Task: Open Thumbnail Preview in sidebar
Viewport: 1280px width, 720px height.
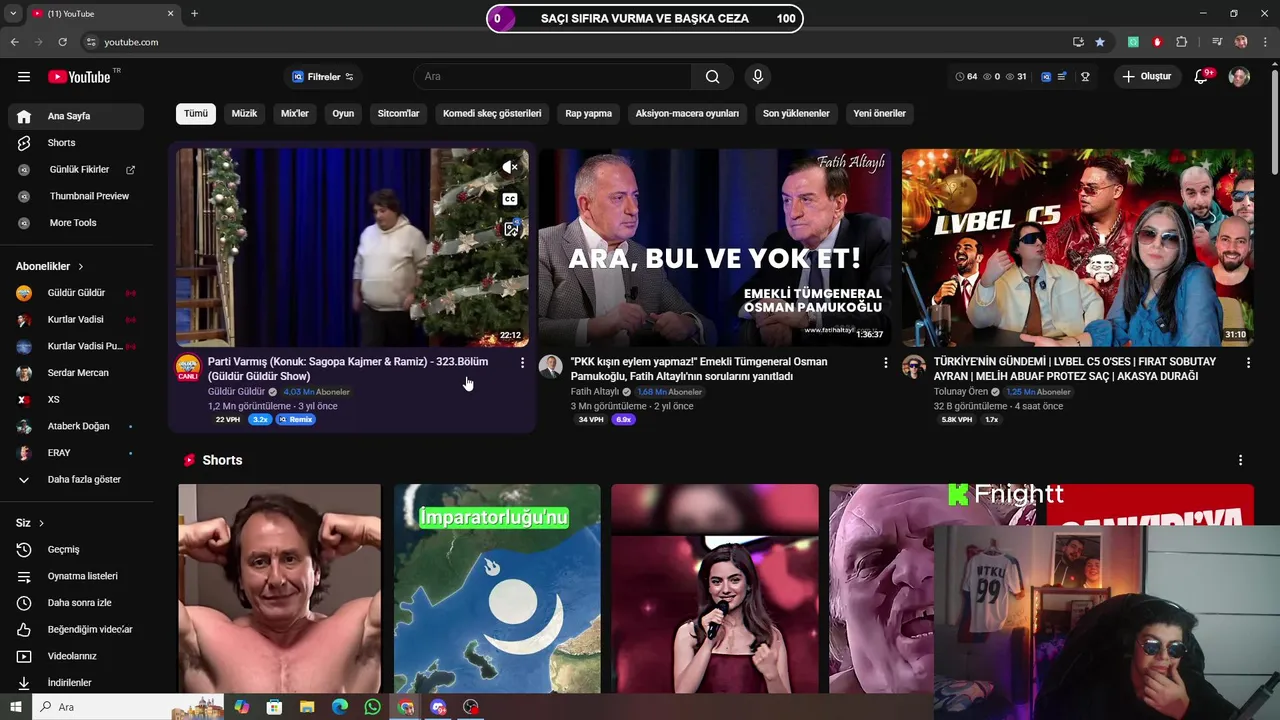Action: pos(76,197)
